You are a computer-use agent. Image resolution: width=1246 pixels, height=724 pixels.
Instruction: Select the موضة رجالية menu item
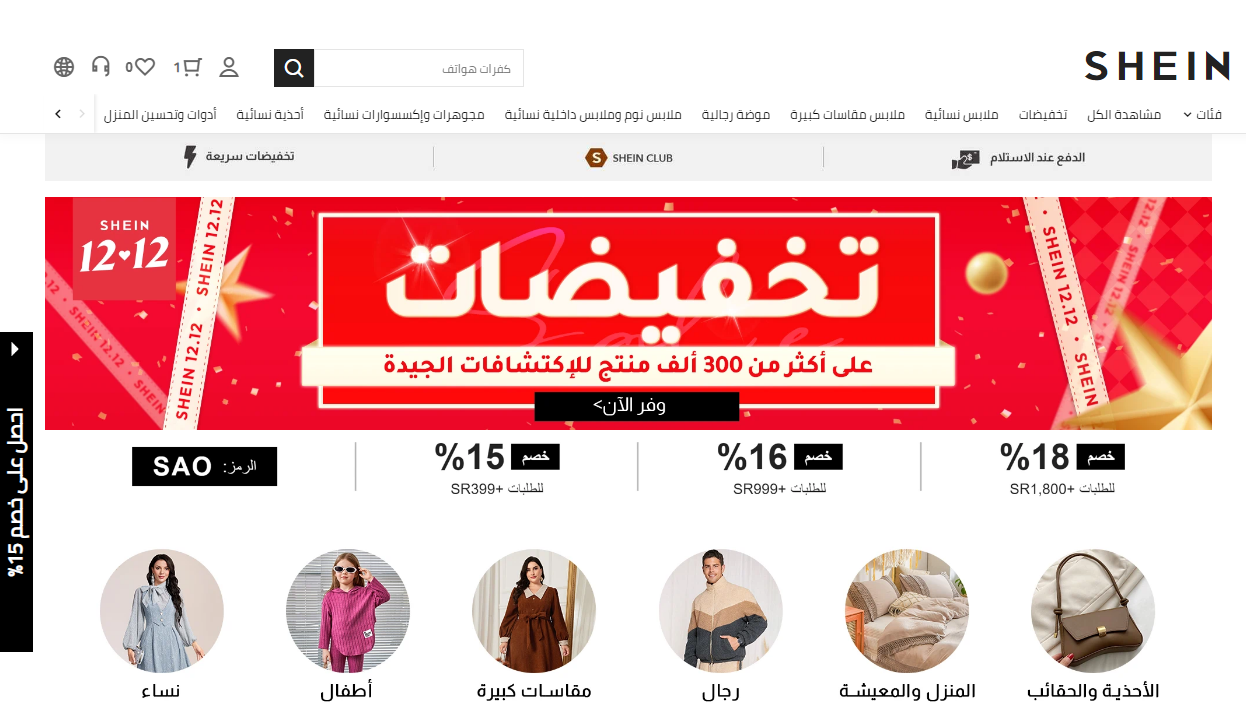pos(736,115)
